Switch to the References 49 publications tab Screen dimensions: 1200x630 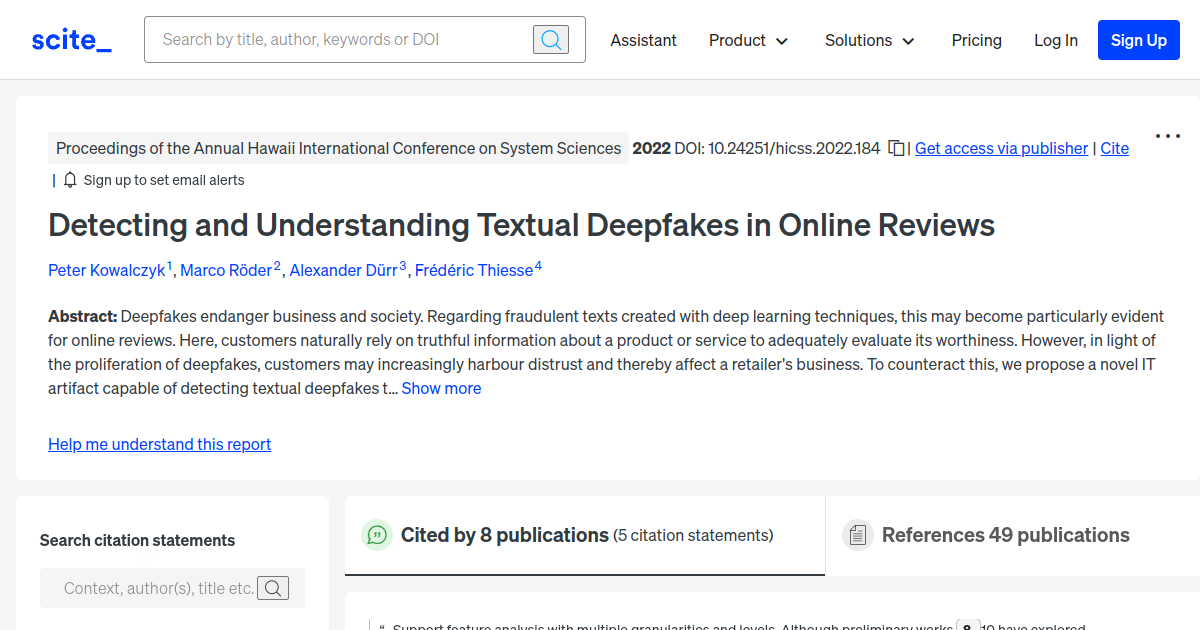(x=1004, y=535)
